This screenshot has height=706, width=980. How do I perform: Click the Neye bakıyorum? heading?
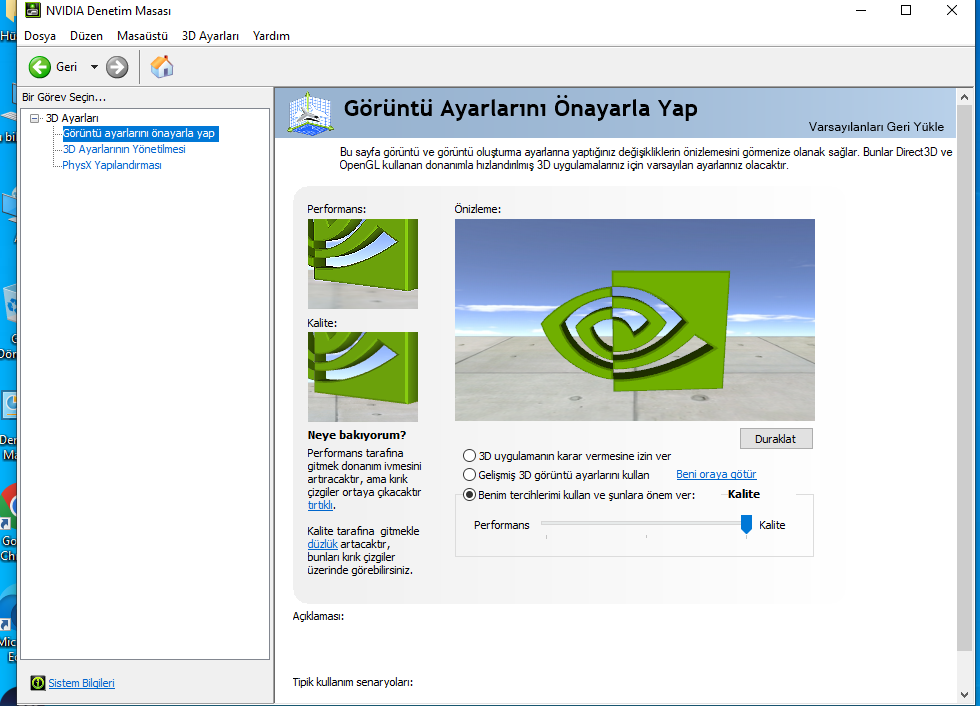tap(357, 435)
